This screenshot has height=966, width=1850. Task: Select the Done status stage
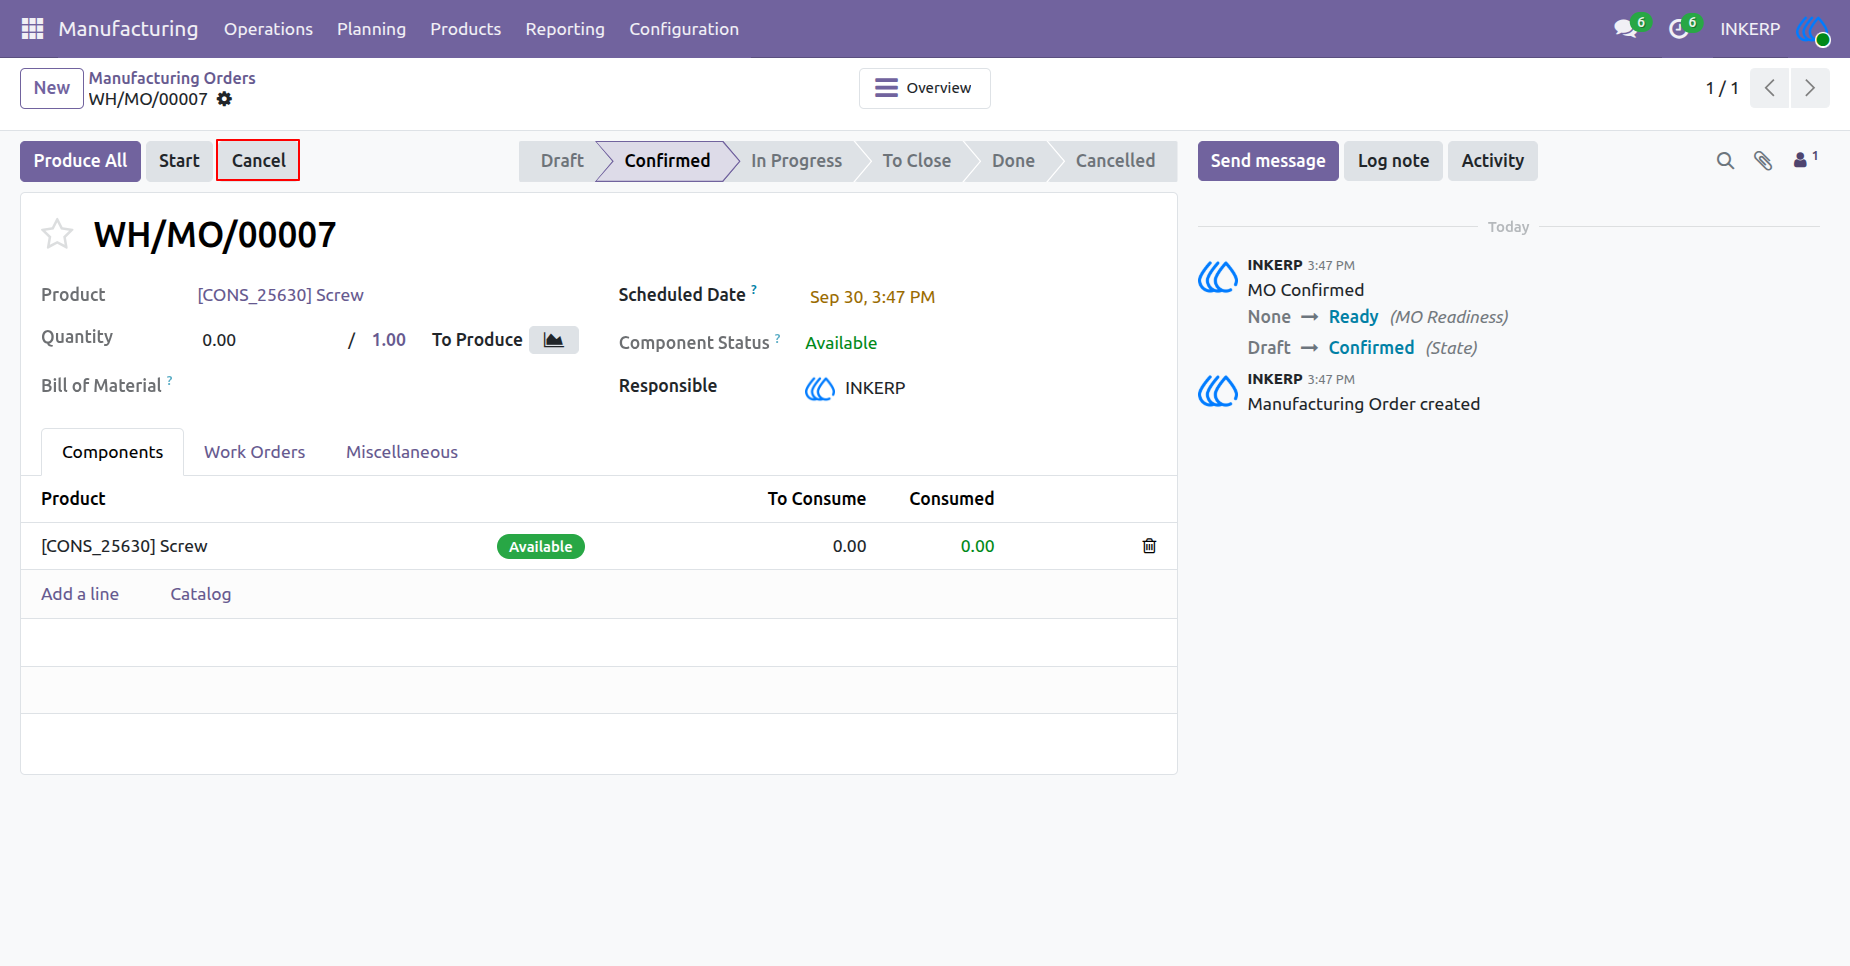pos(1013,161)
